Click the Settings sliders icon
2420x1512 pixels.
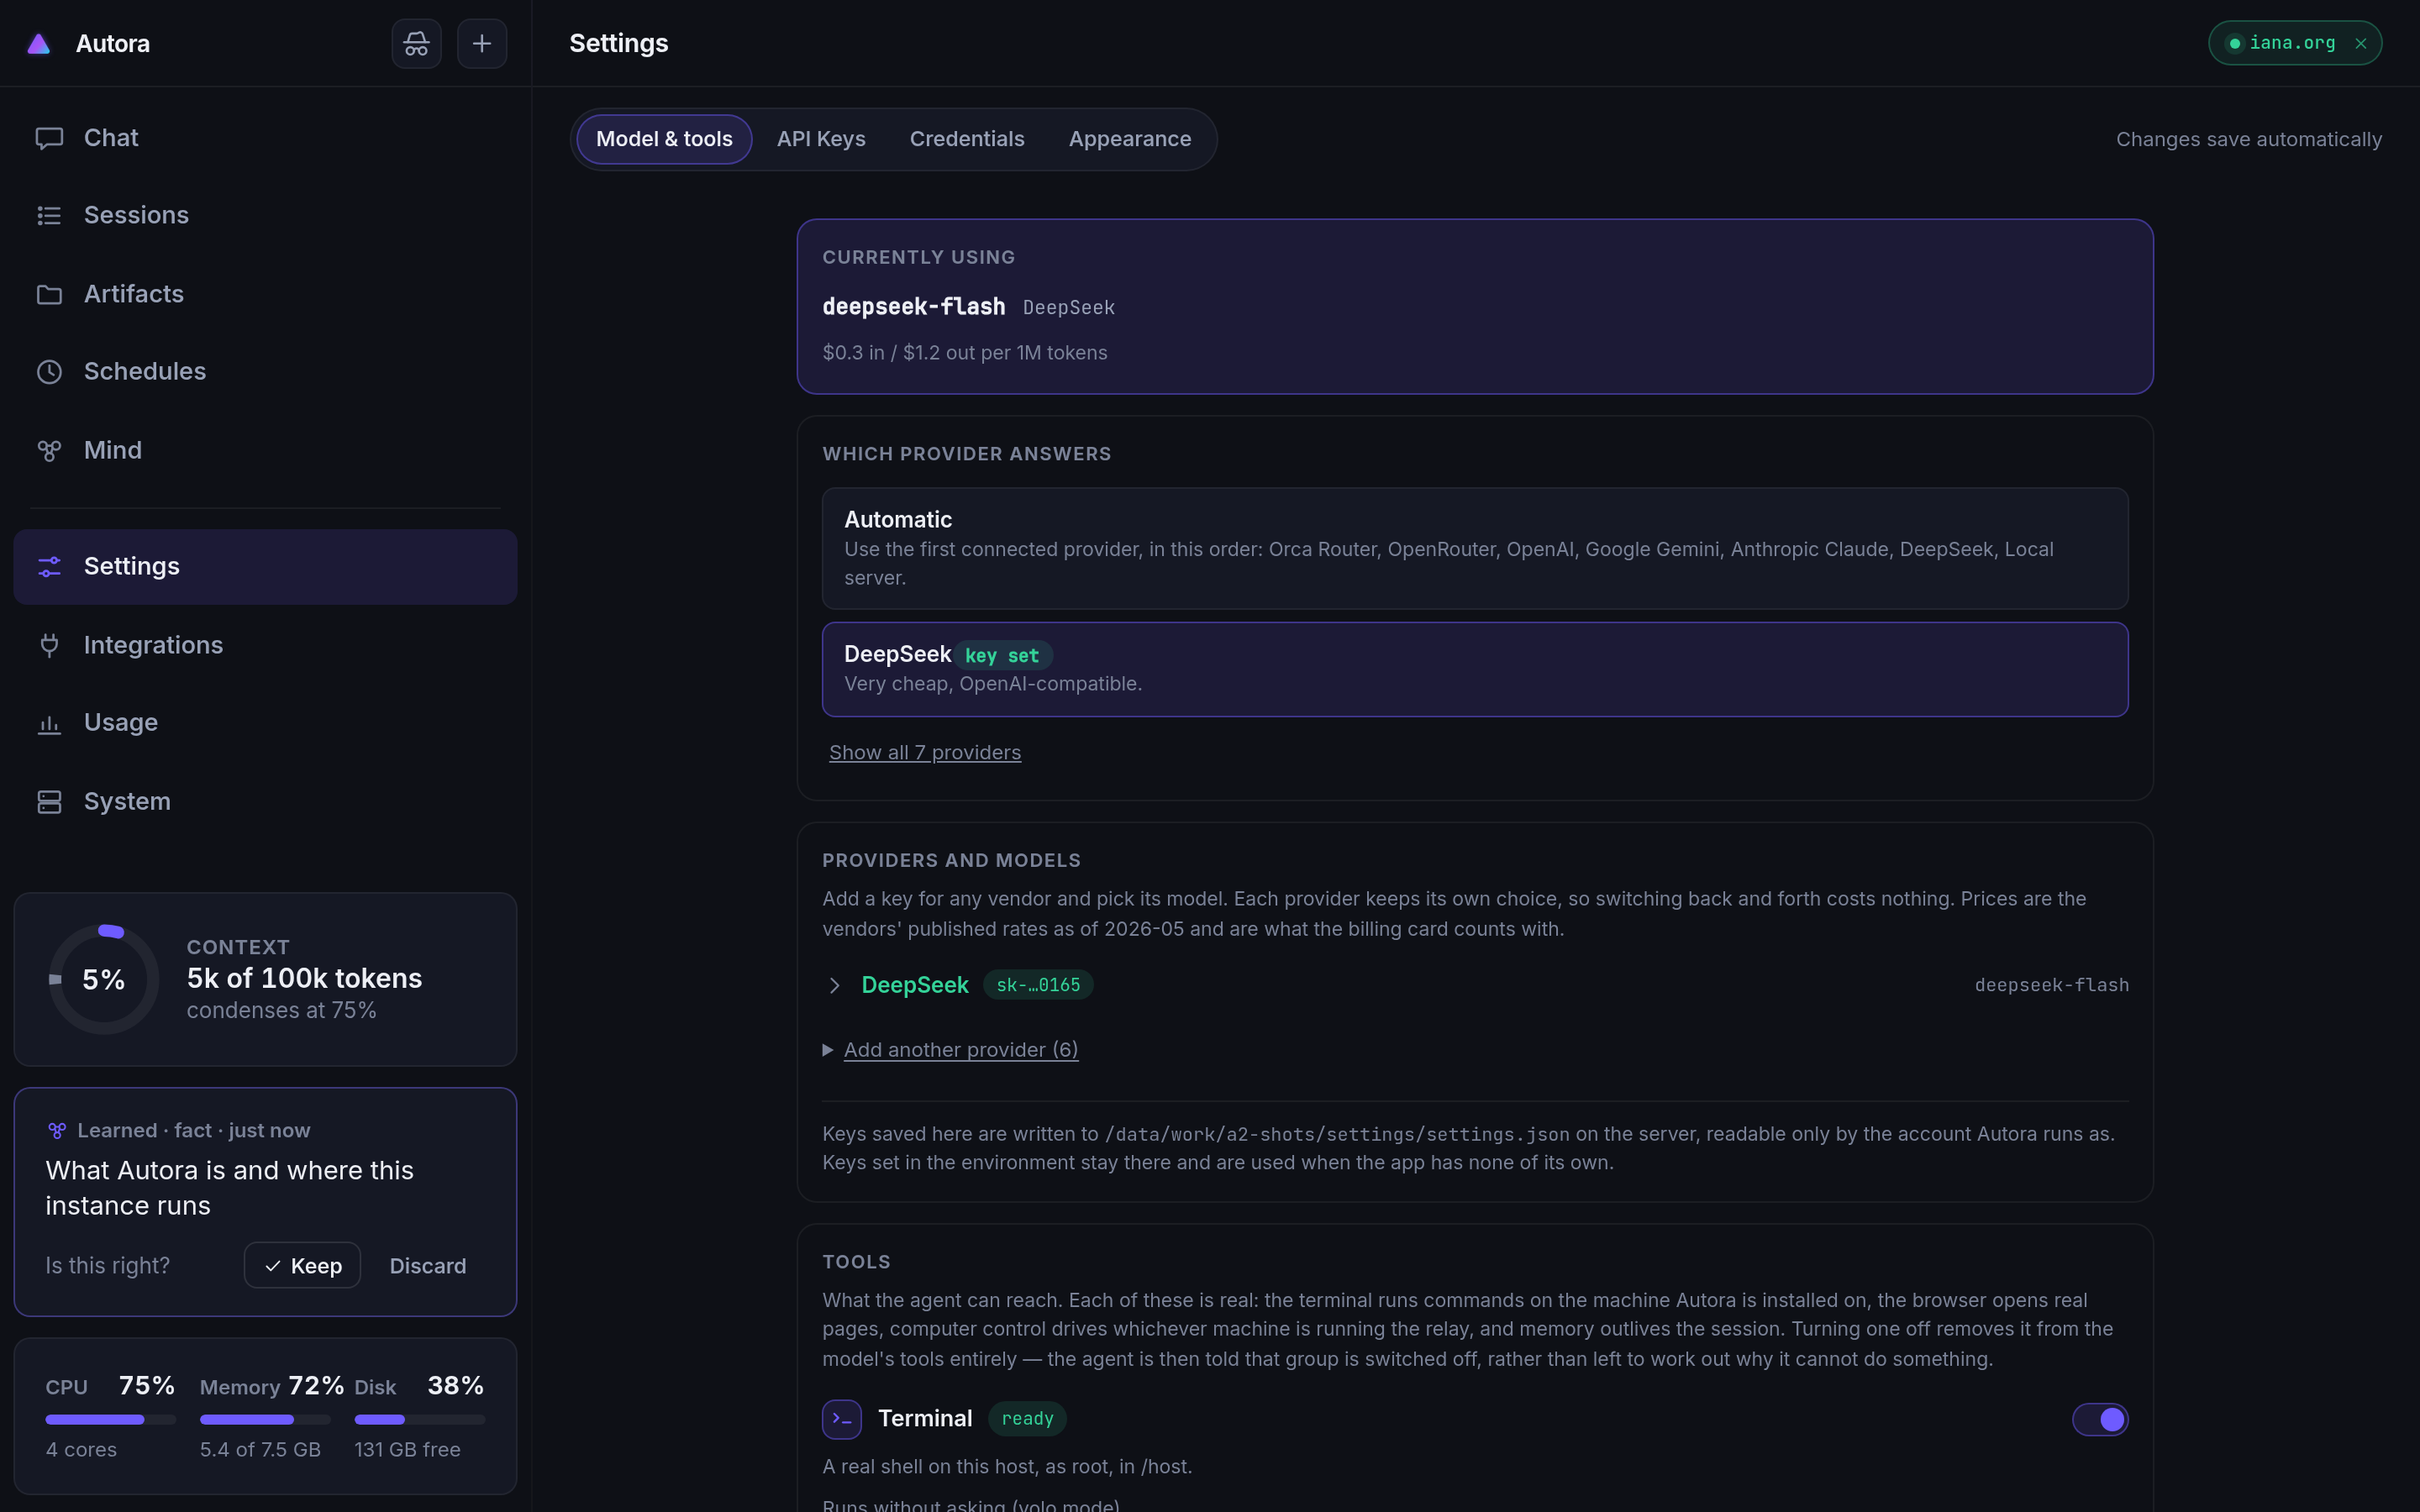coord(49,566)
